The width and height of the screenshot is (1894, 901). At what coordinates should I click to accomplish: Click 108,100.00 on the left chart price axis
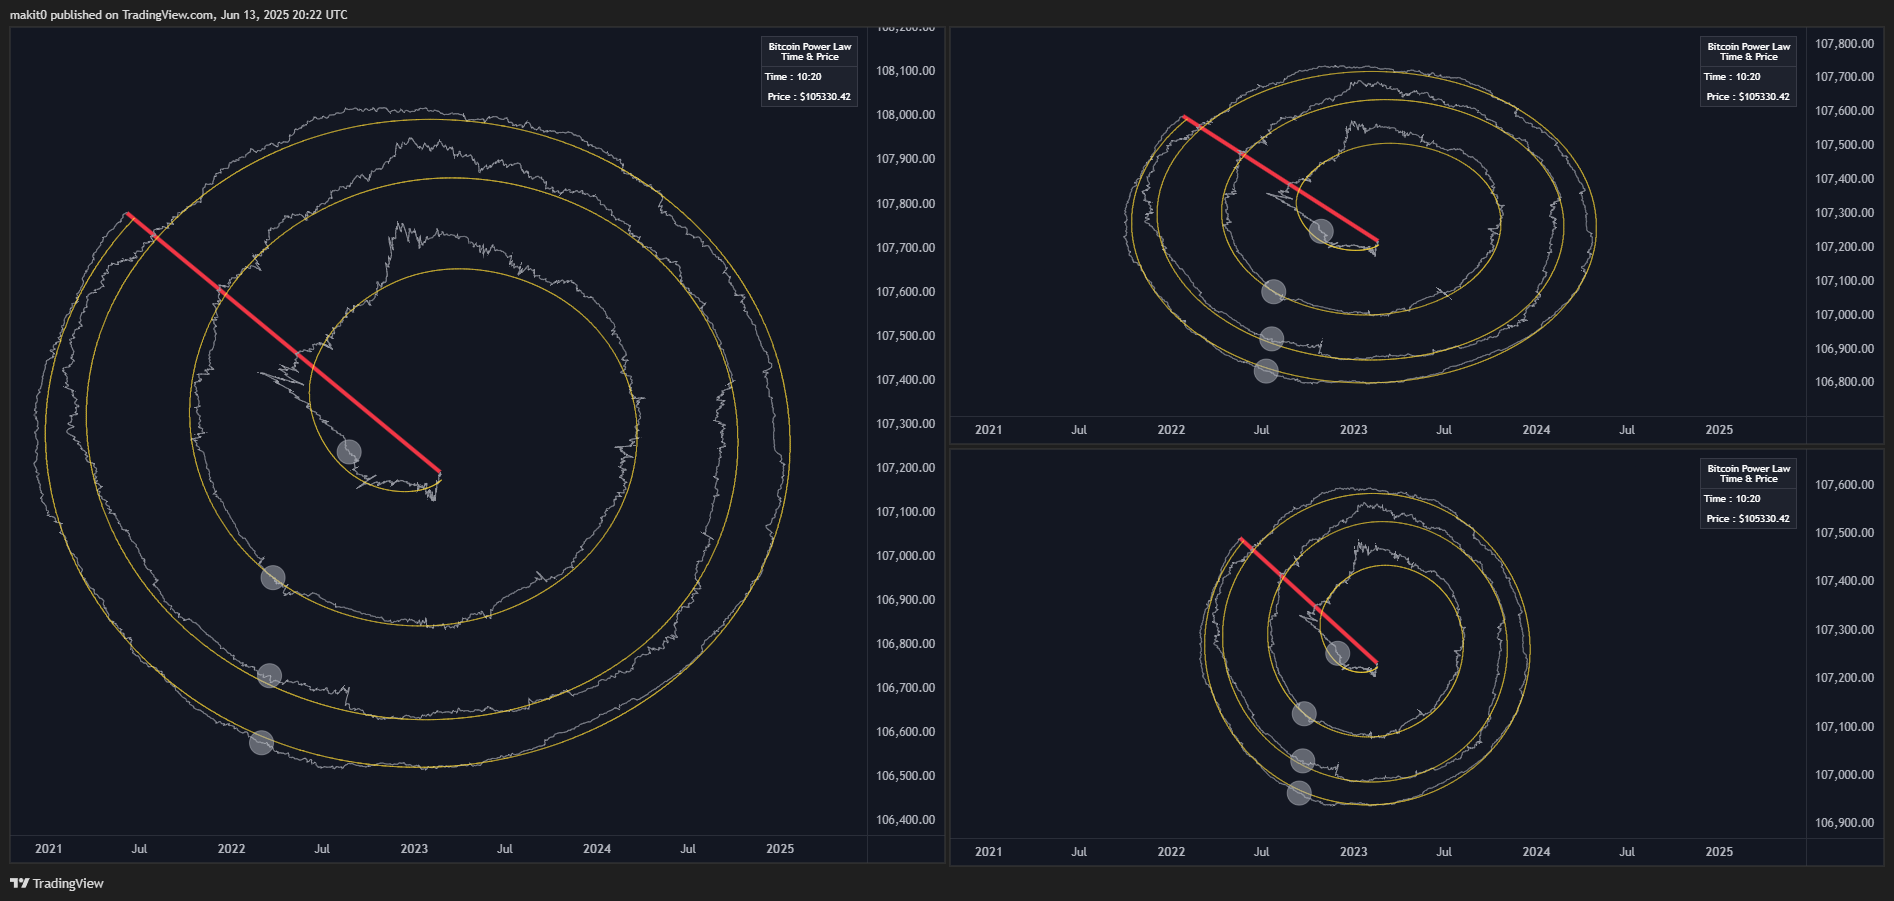click(x=906, y=71)
